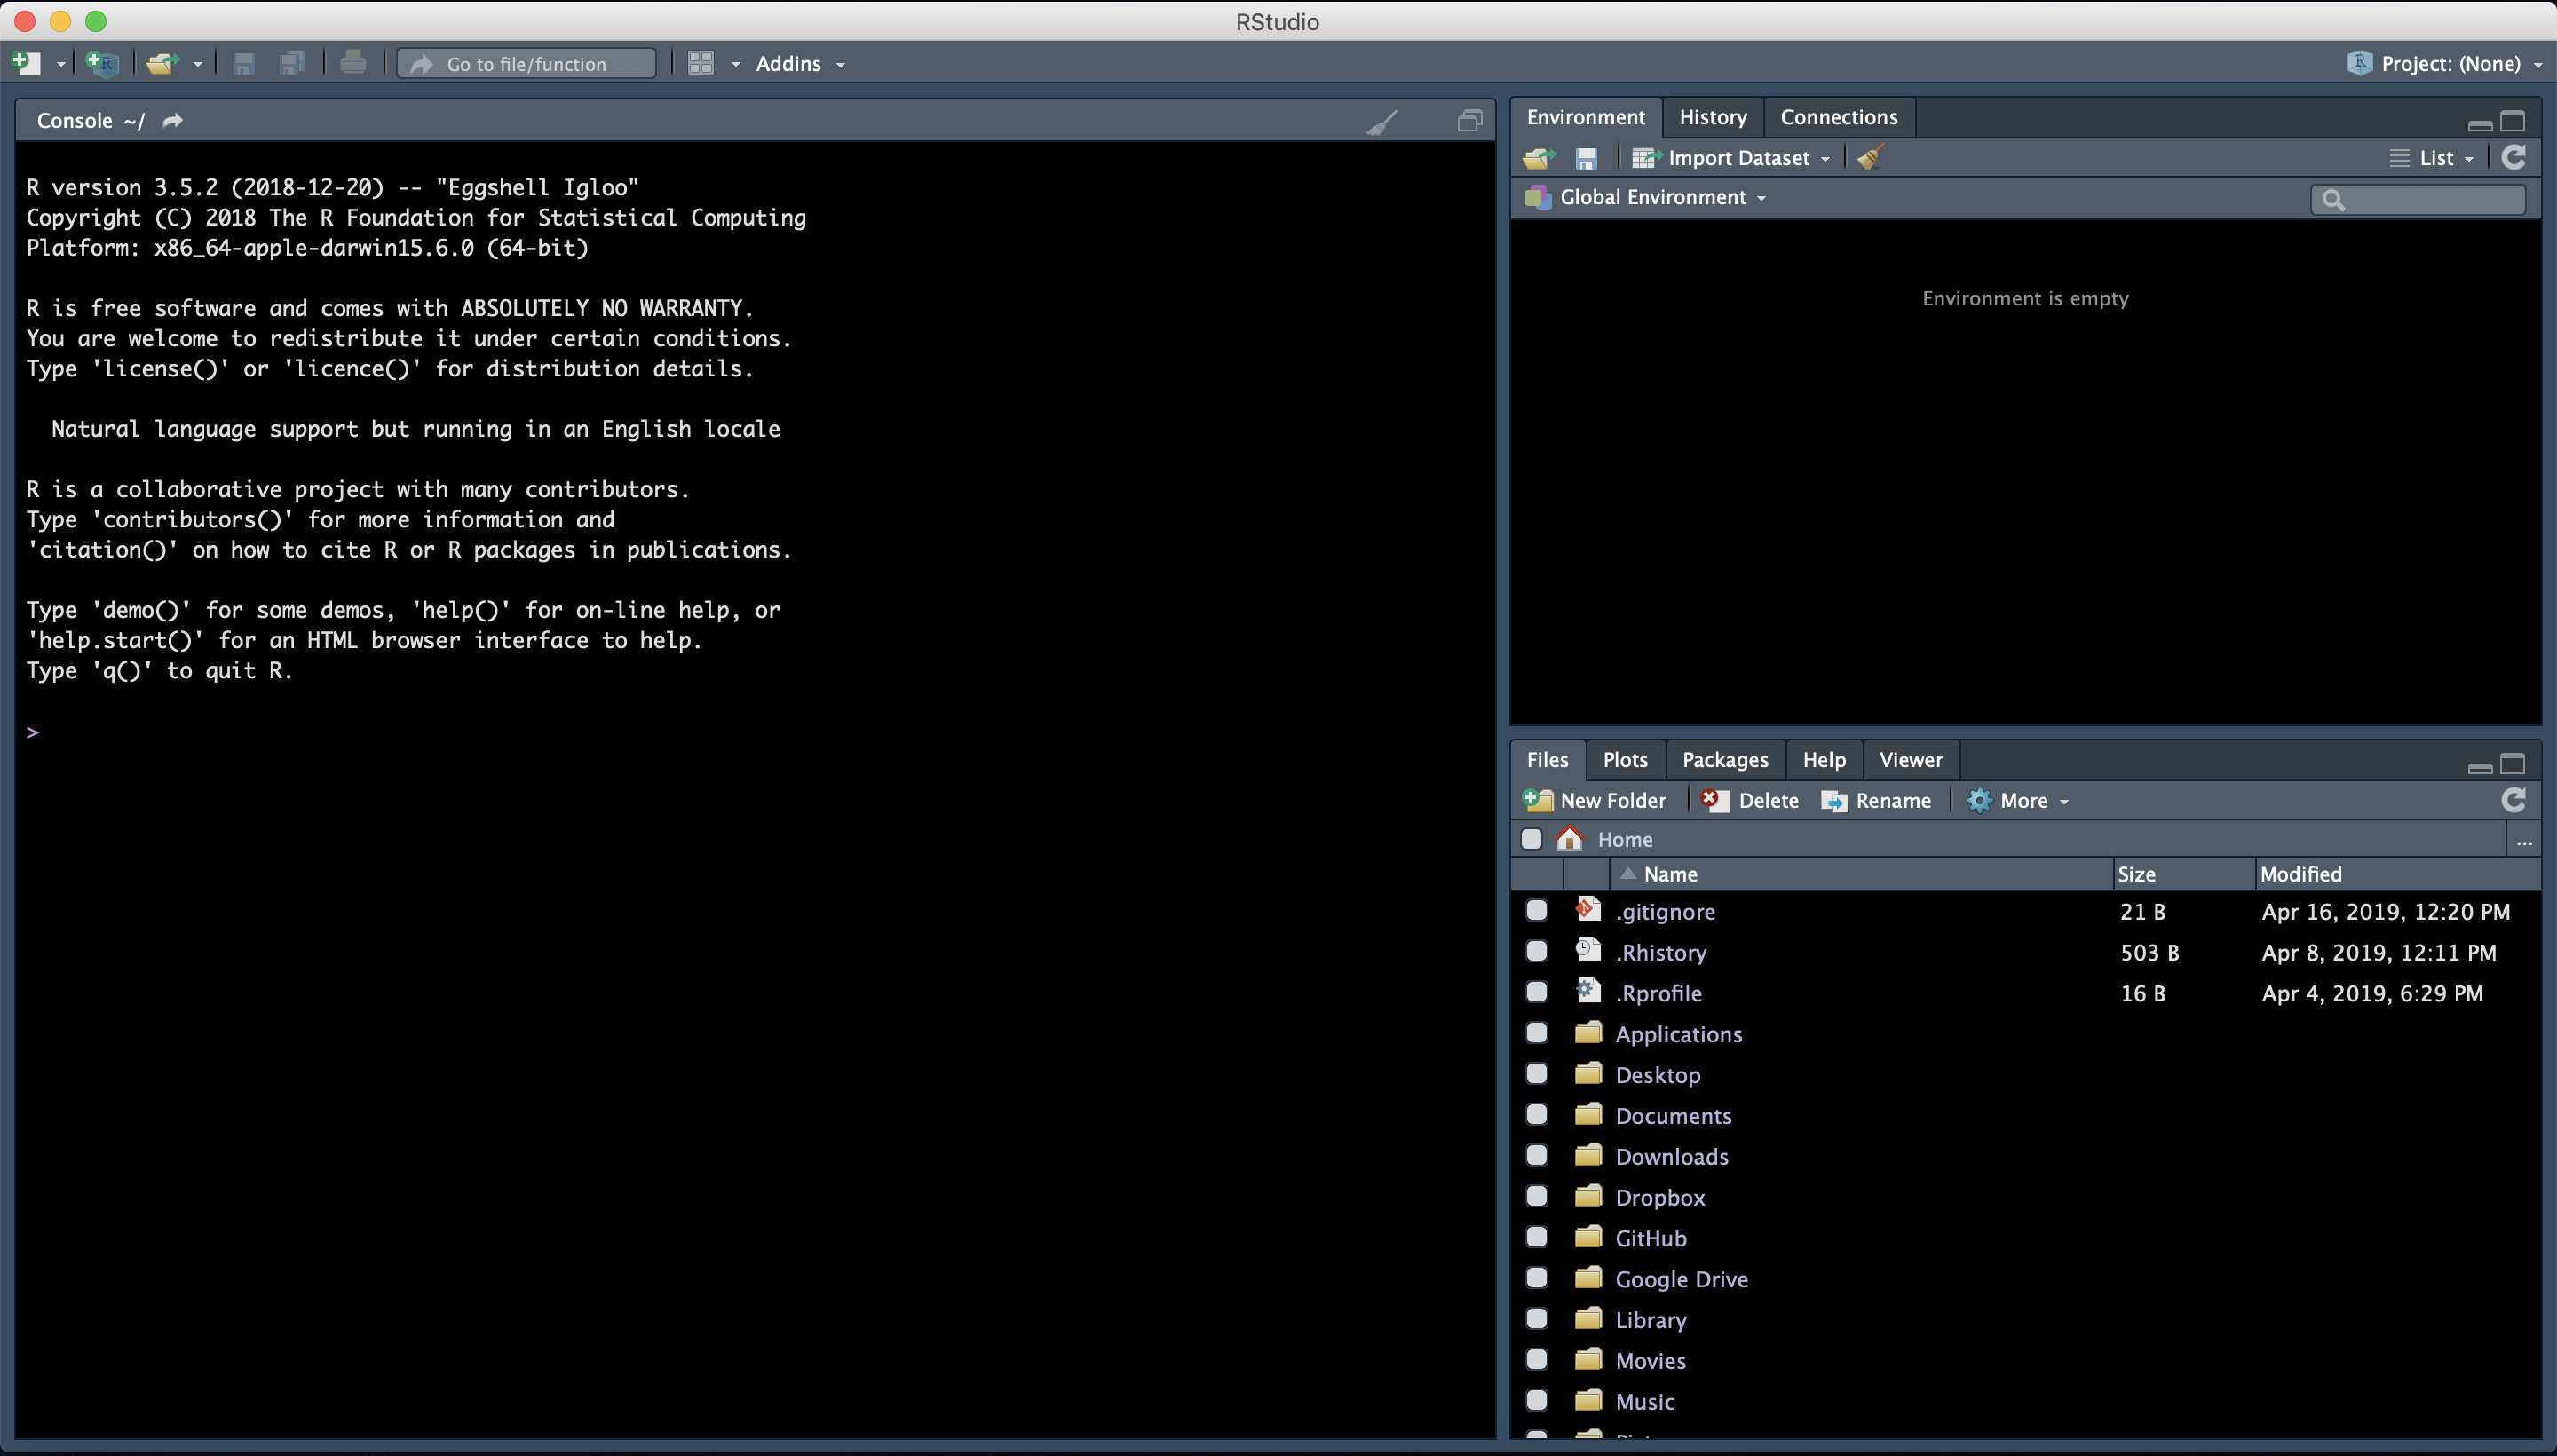The width and height of the screenshot is (2557, 1456).
Task: Tick the checkbox next to Documents folder
Action: click(x=1537, y=1115)
